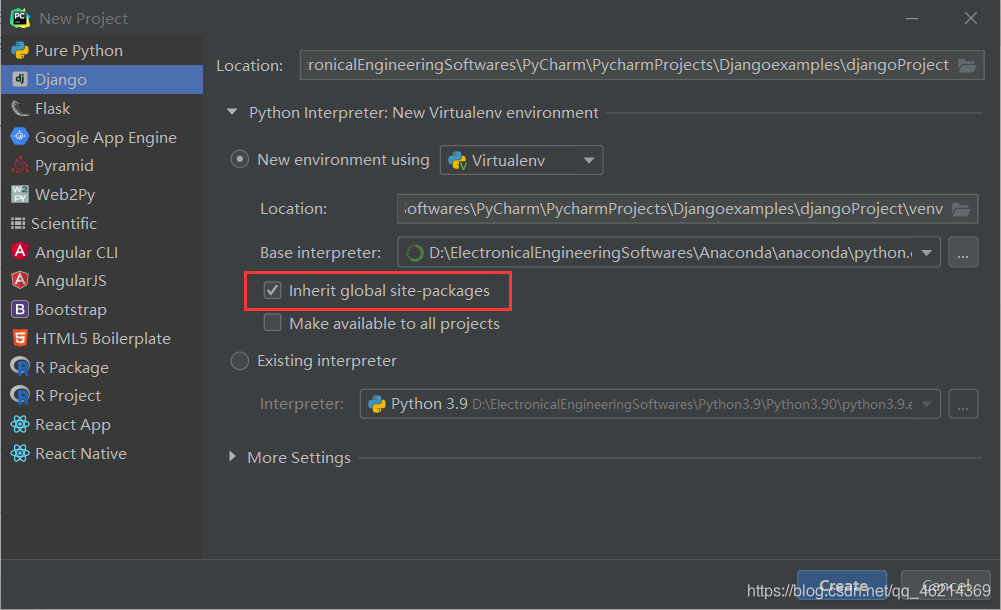Select the Angular CLI icon
1001x610 pixels.
pyautogui.click(x=20, y=251)
